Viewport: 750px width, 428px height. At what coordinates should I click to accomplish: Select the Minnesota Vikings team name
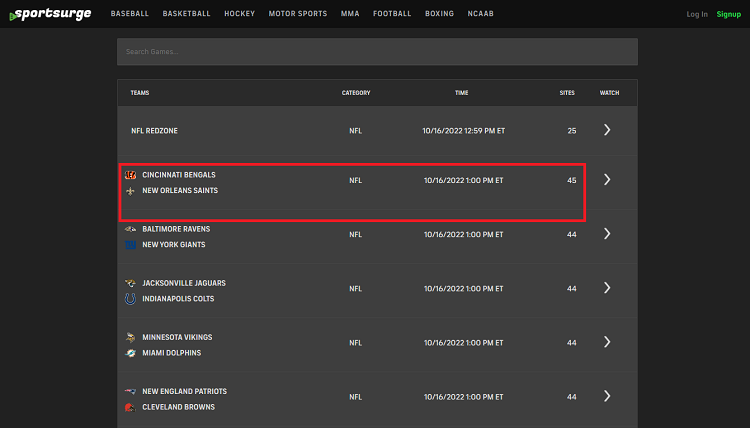coord(177,338)
